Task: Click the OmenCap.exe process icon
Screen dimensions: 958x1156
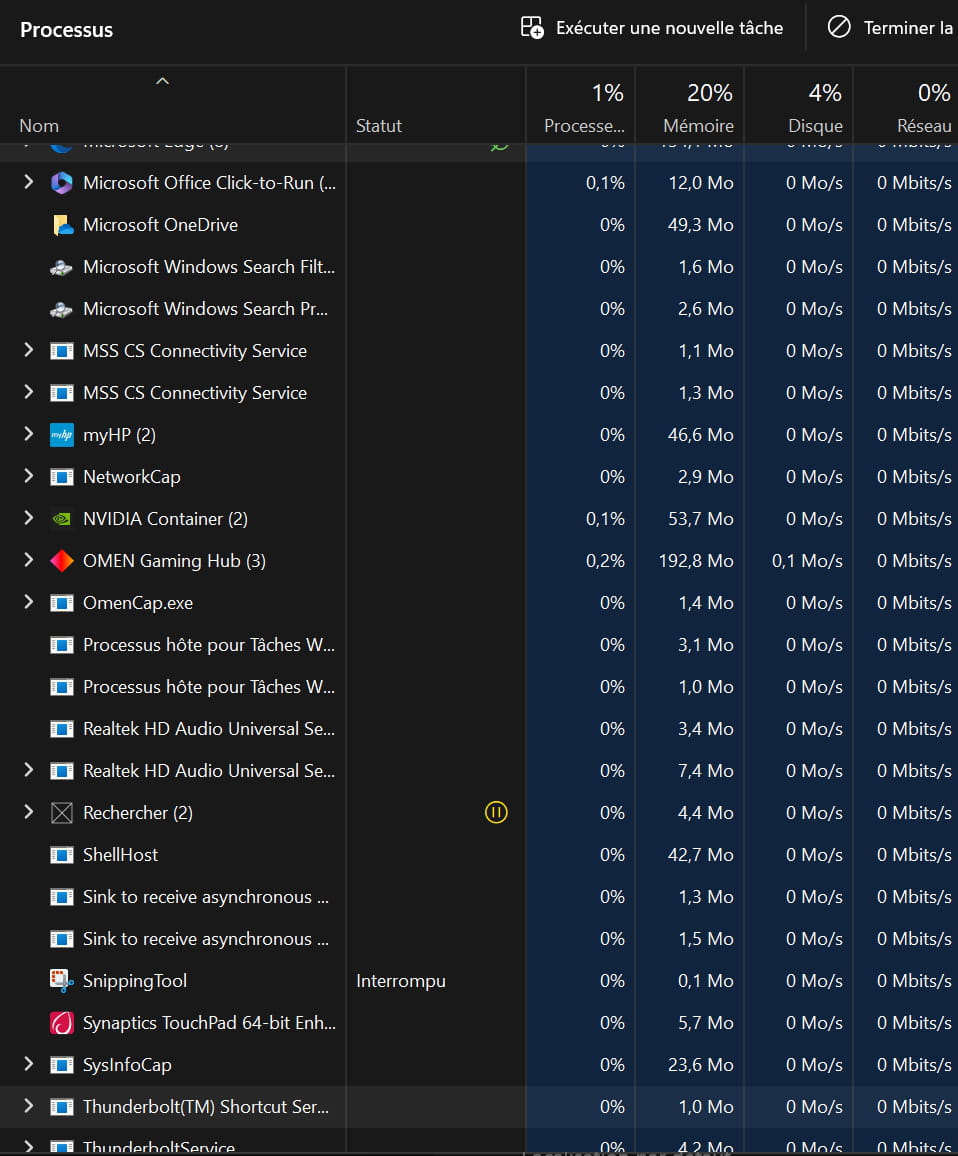Action: click(x=61, y=603)
